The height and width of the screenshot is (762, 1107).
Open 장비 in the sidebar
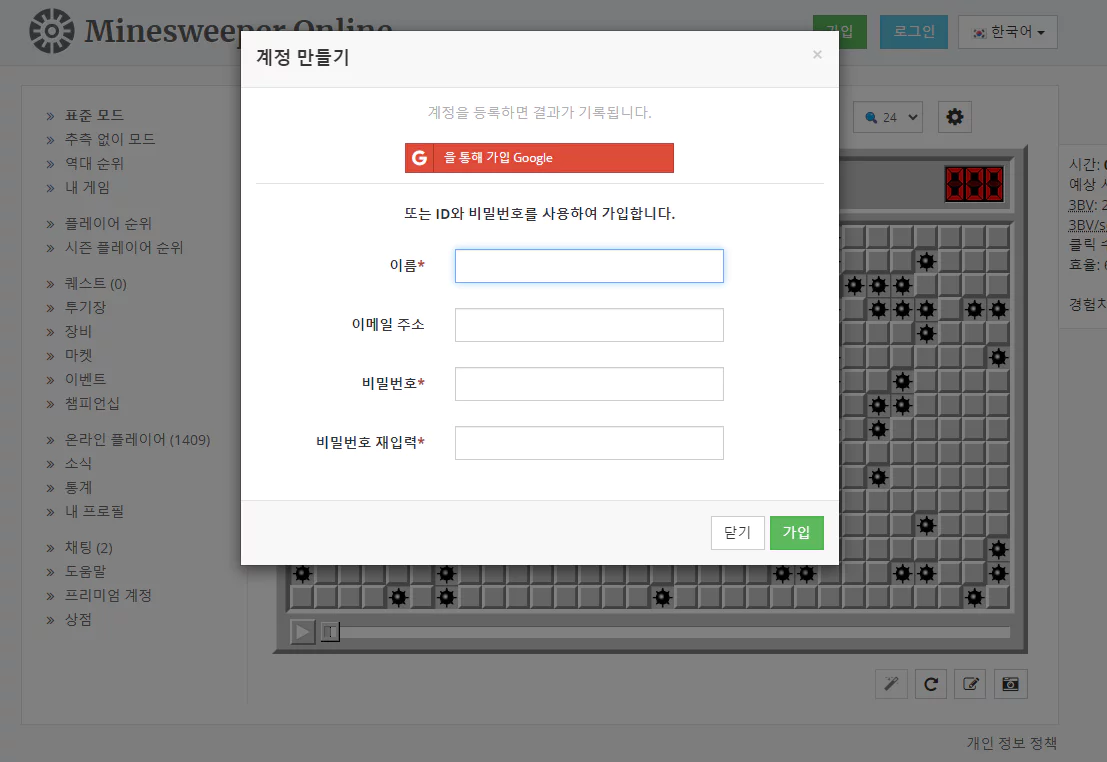pyautogui.click(x=78, y=331)
